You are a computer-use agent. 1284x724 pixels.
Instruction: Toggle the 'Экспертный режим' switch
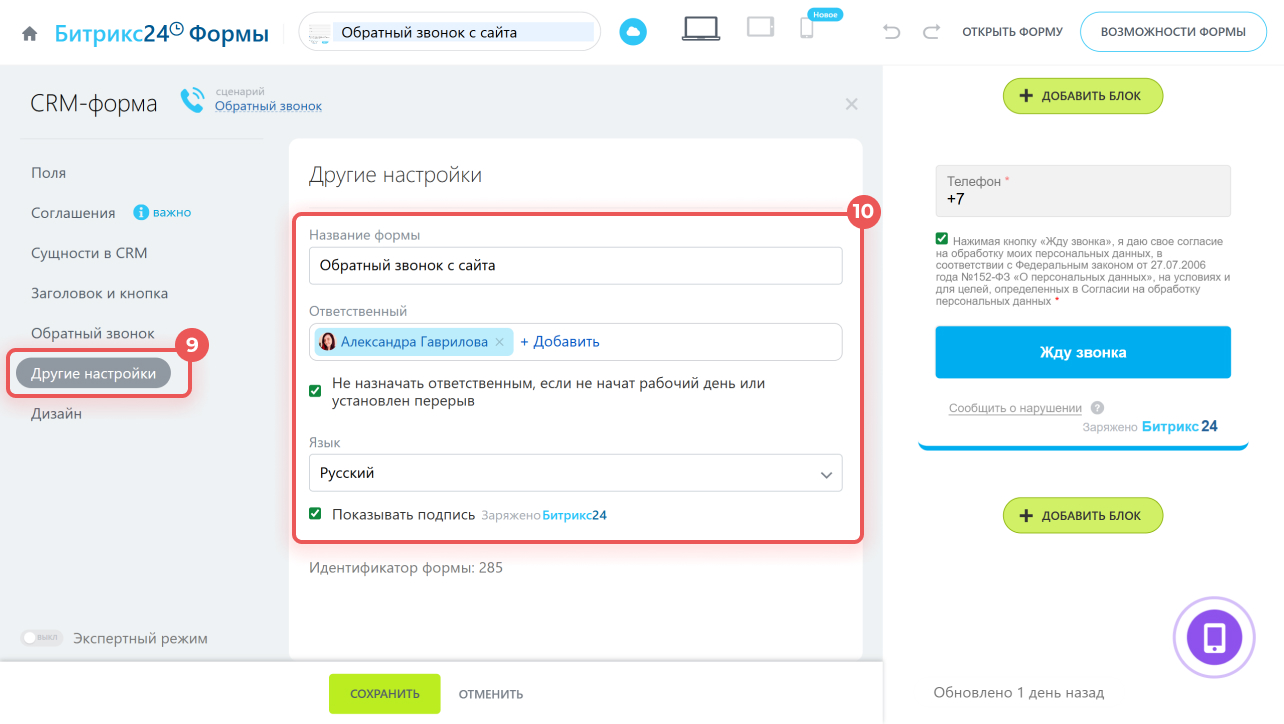click(x=42, y=638)
